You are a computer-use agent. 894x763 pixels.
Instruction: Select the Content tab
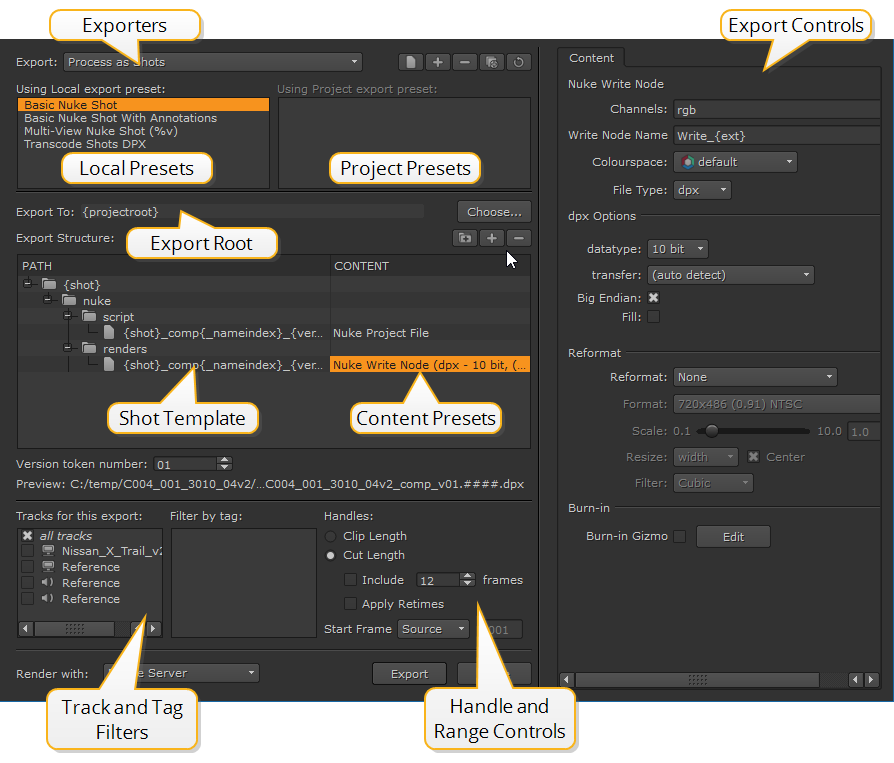(x=592, y=58)
